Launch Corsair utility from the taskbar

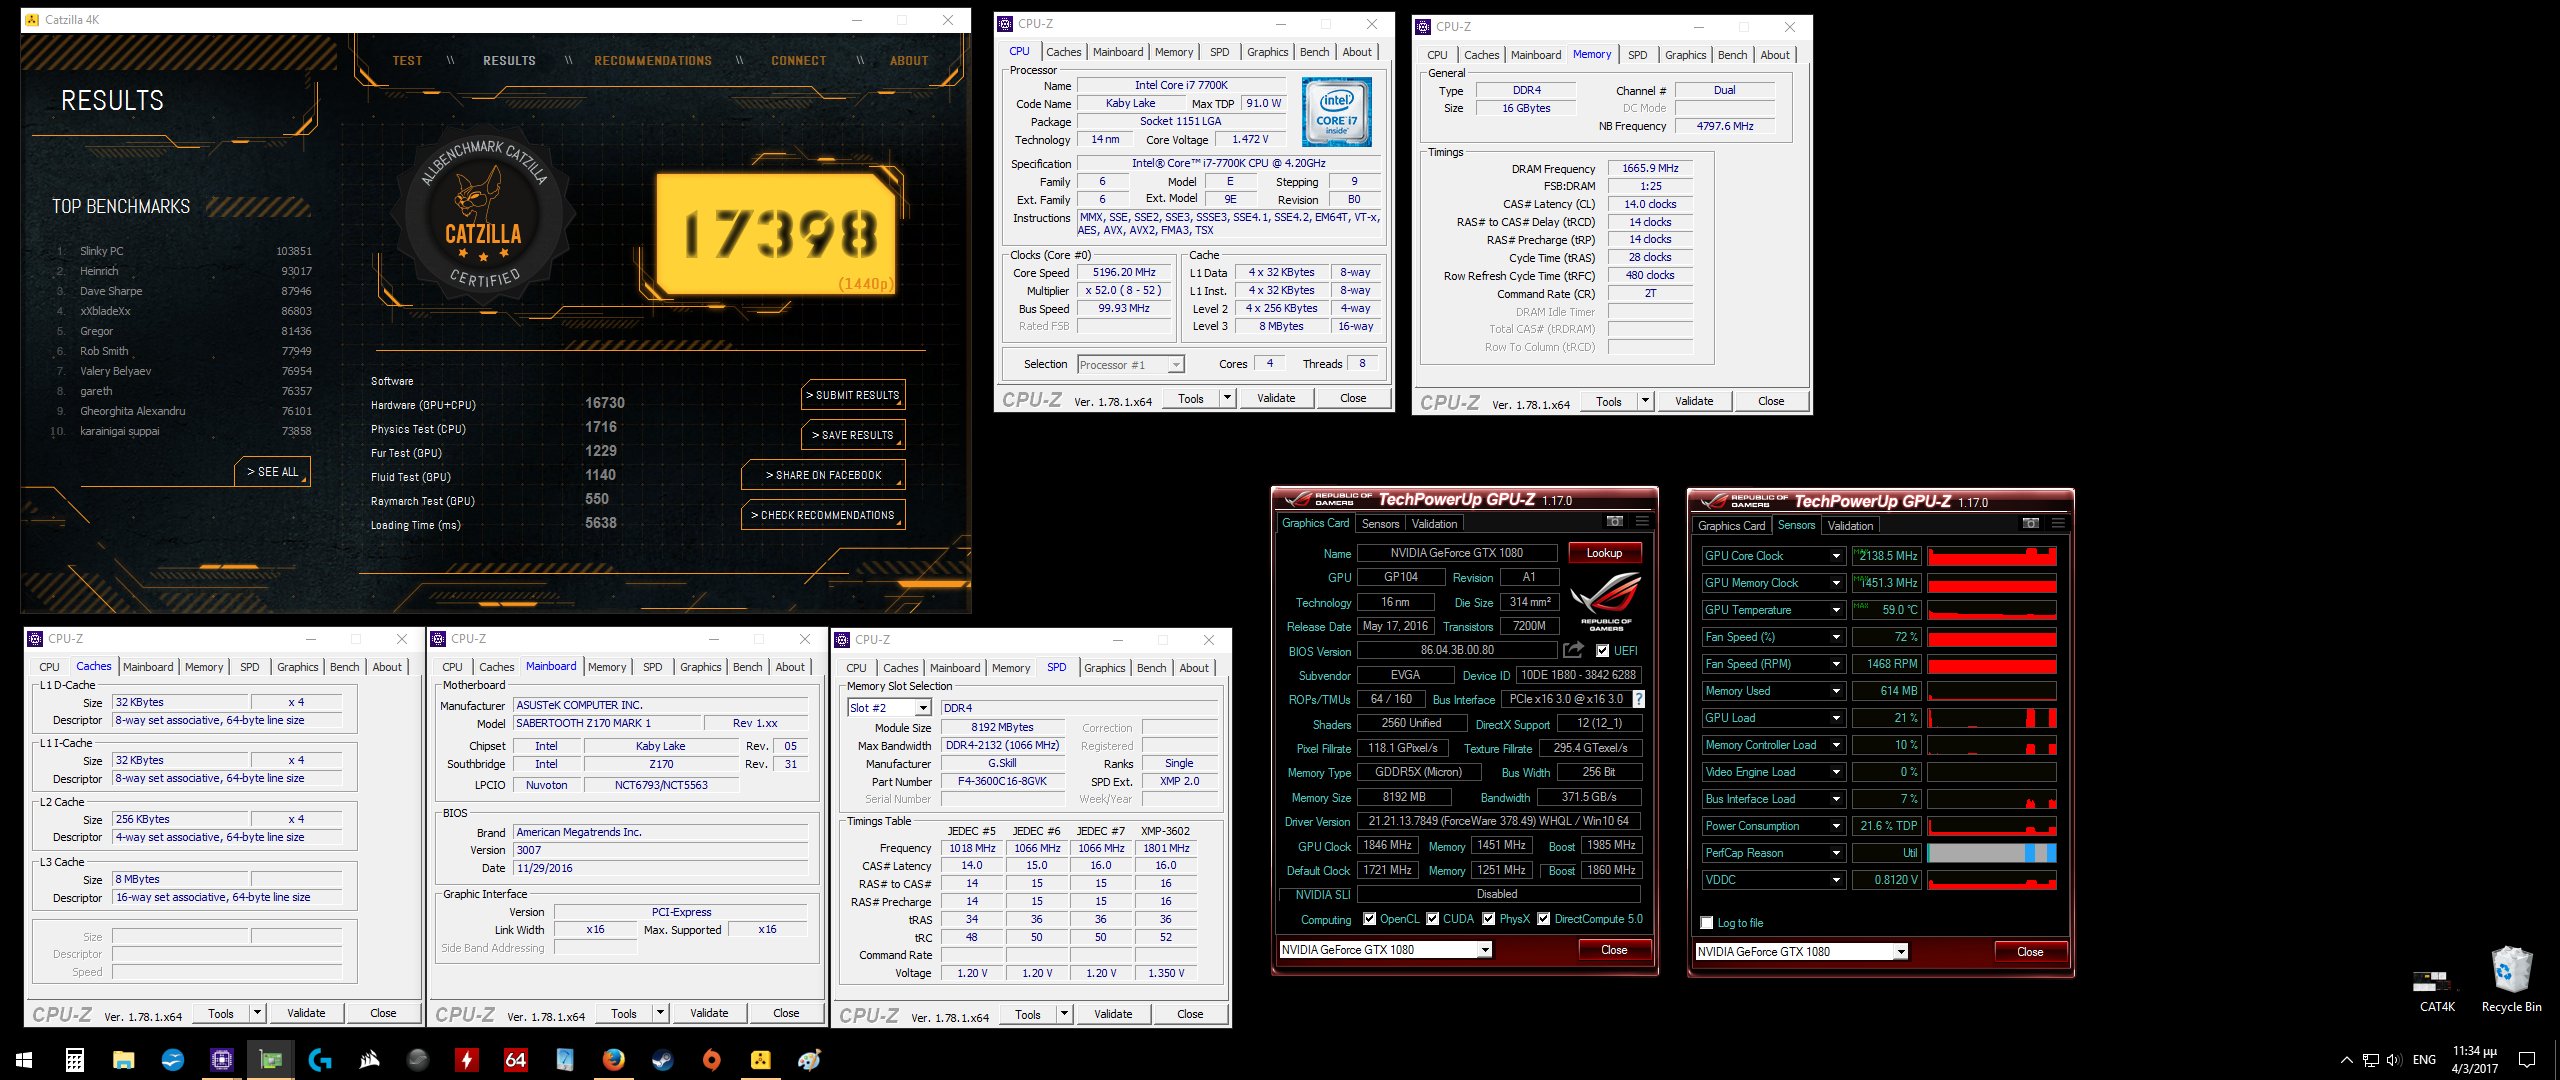pos(369,1059)
